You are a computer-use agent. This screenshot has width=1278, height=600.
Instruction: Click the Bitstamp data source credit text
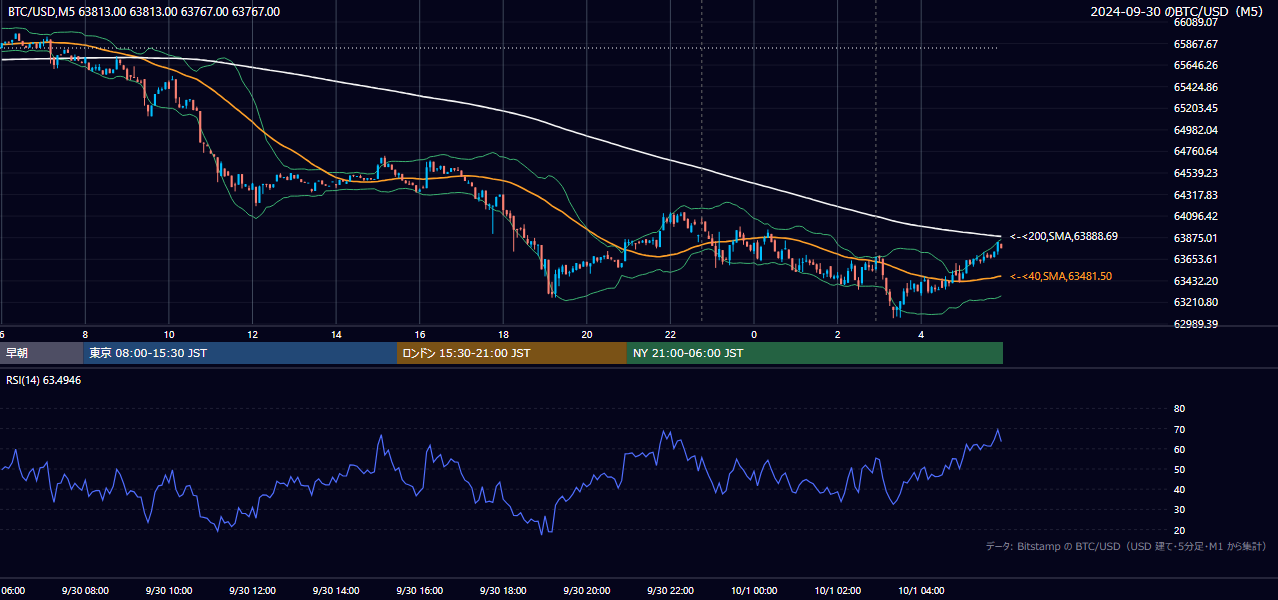1126,547
